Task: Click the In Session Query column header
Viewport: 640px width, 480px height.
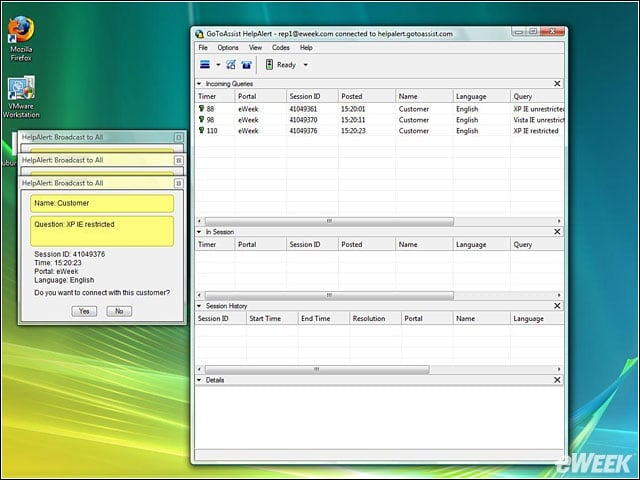Action: (x=537, y=244)
